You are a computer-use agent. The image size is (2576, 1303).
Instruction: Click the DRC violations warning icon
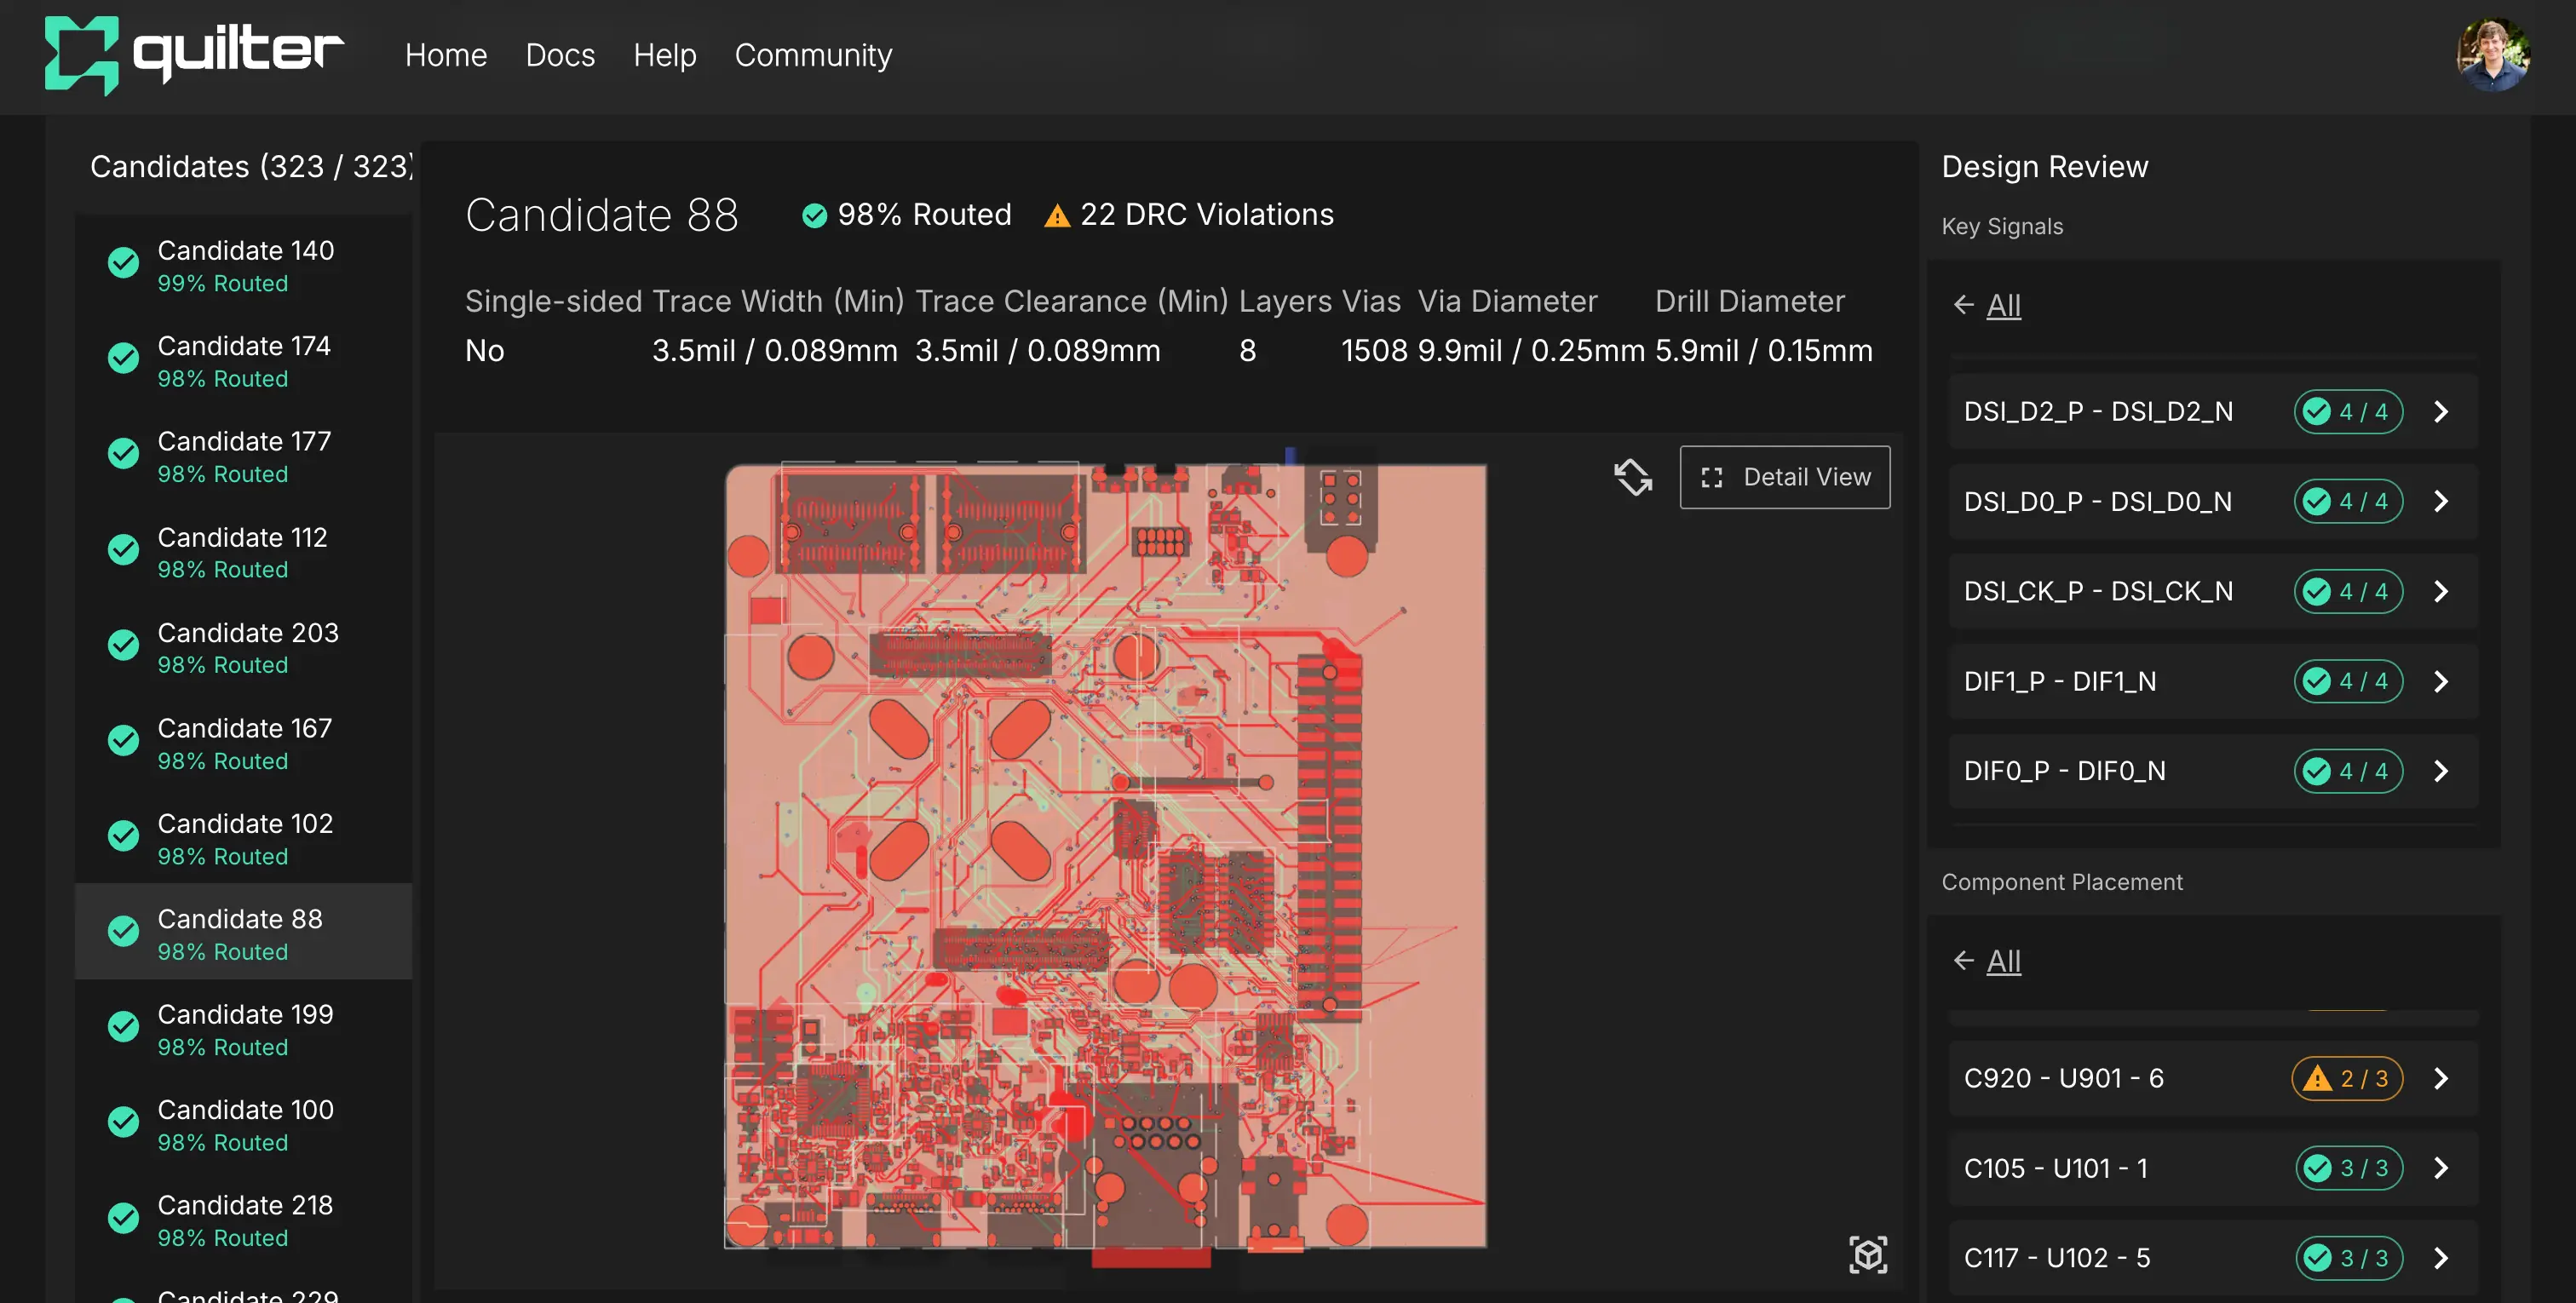click(1057, 216)
